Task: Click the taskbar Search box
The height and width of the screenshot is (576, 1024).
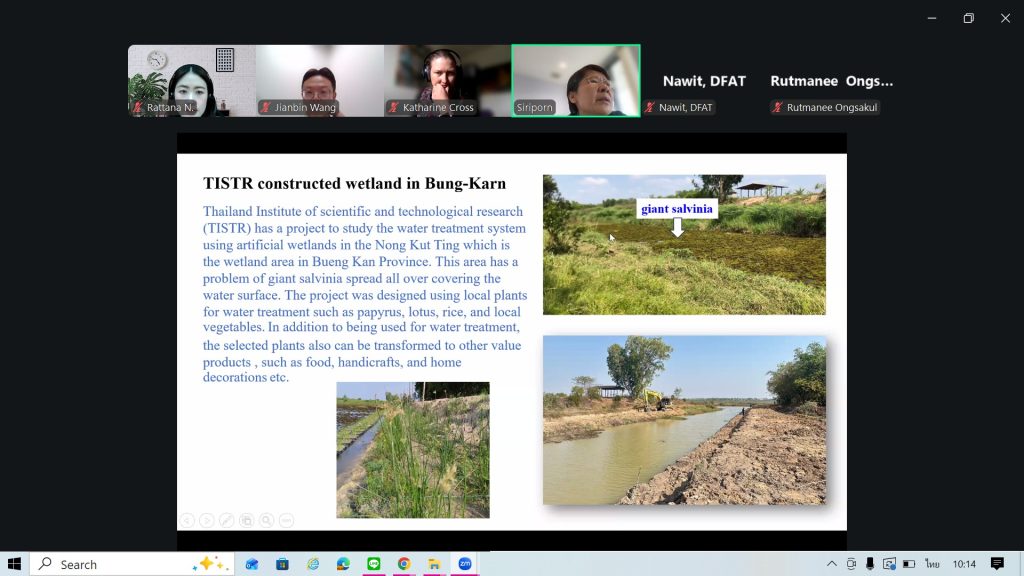Action: click(x=132, y=564)
